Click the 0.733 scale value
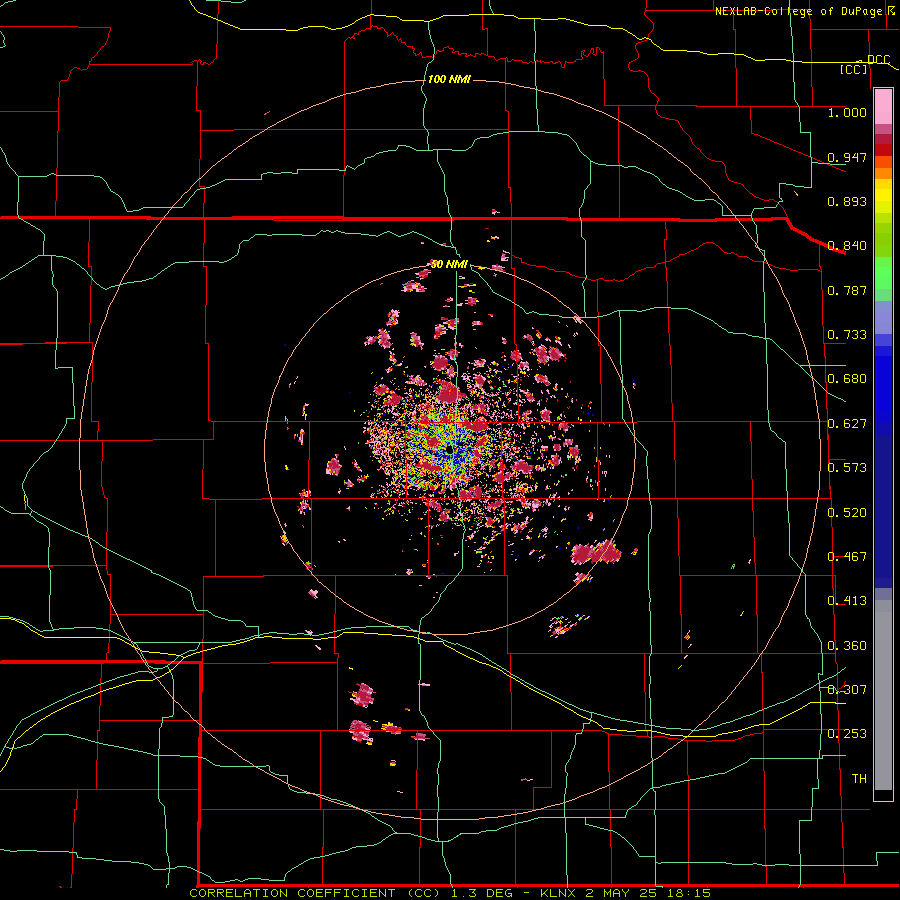The image size is (900, 900). coord(847,335)
